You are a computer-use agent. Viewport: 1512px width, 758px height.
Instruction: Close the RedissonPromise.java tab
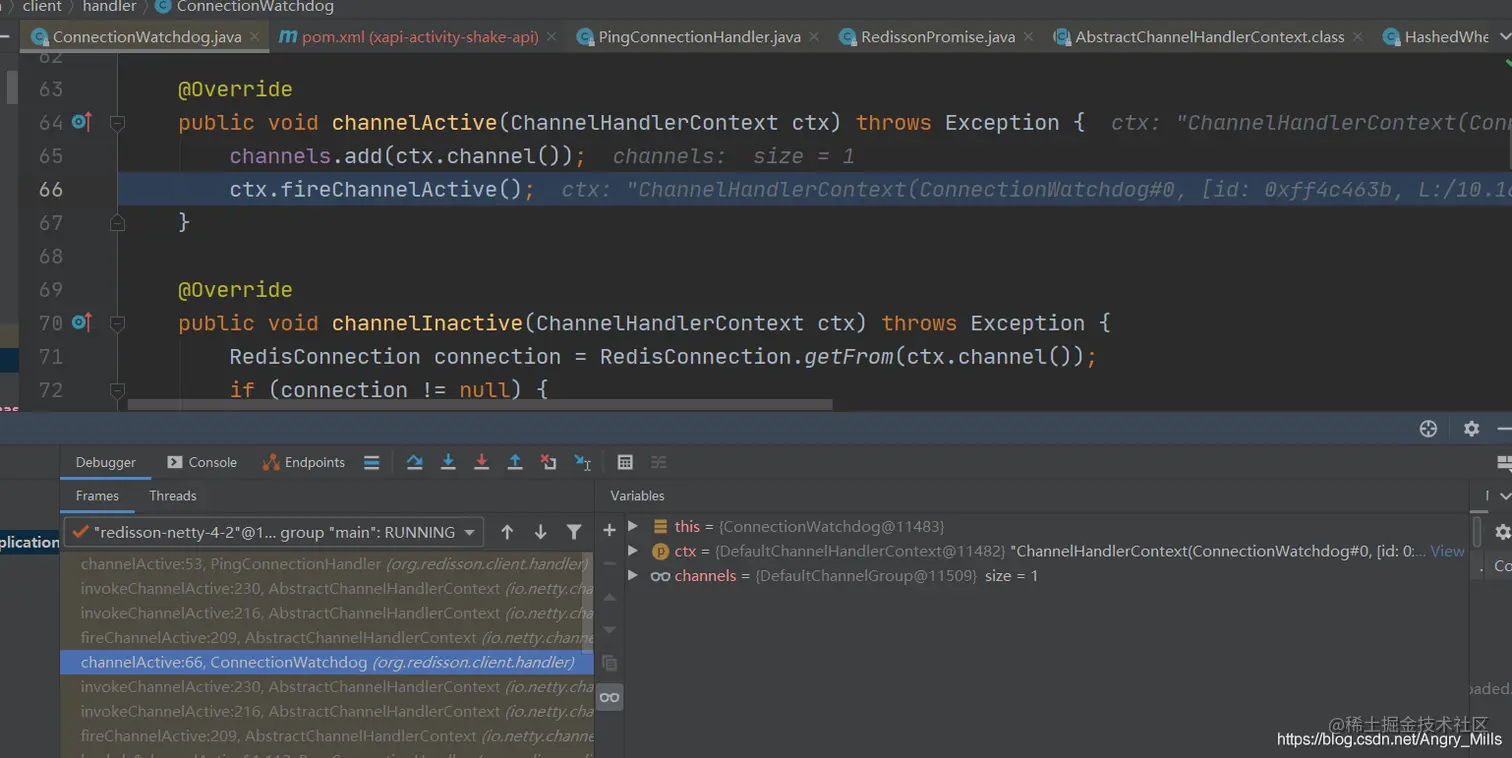1029,36
